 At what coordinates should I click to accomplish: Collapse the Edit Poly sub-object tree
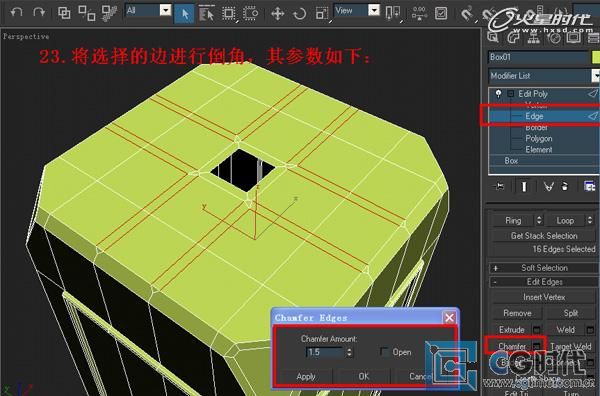pos(510,94)
